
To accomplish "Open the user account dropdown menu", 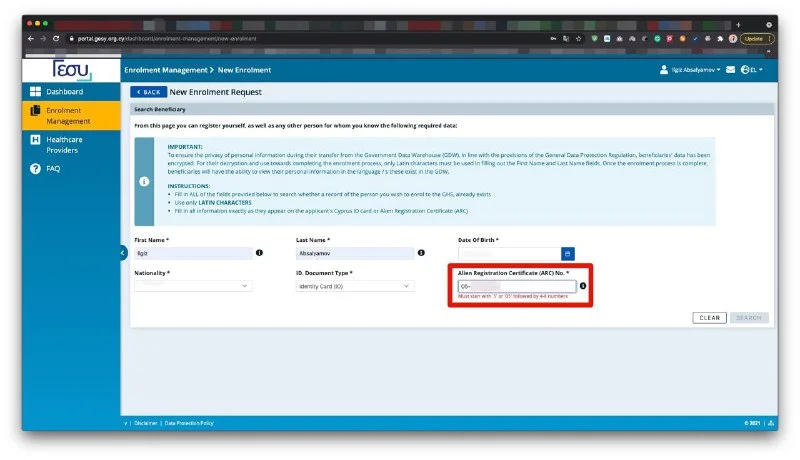I will 690,70.
